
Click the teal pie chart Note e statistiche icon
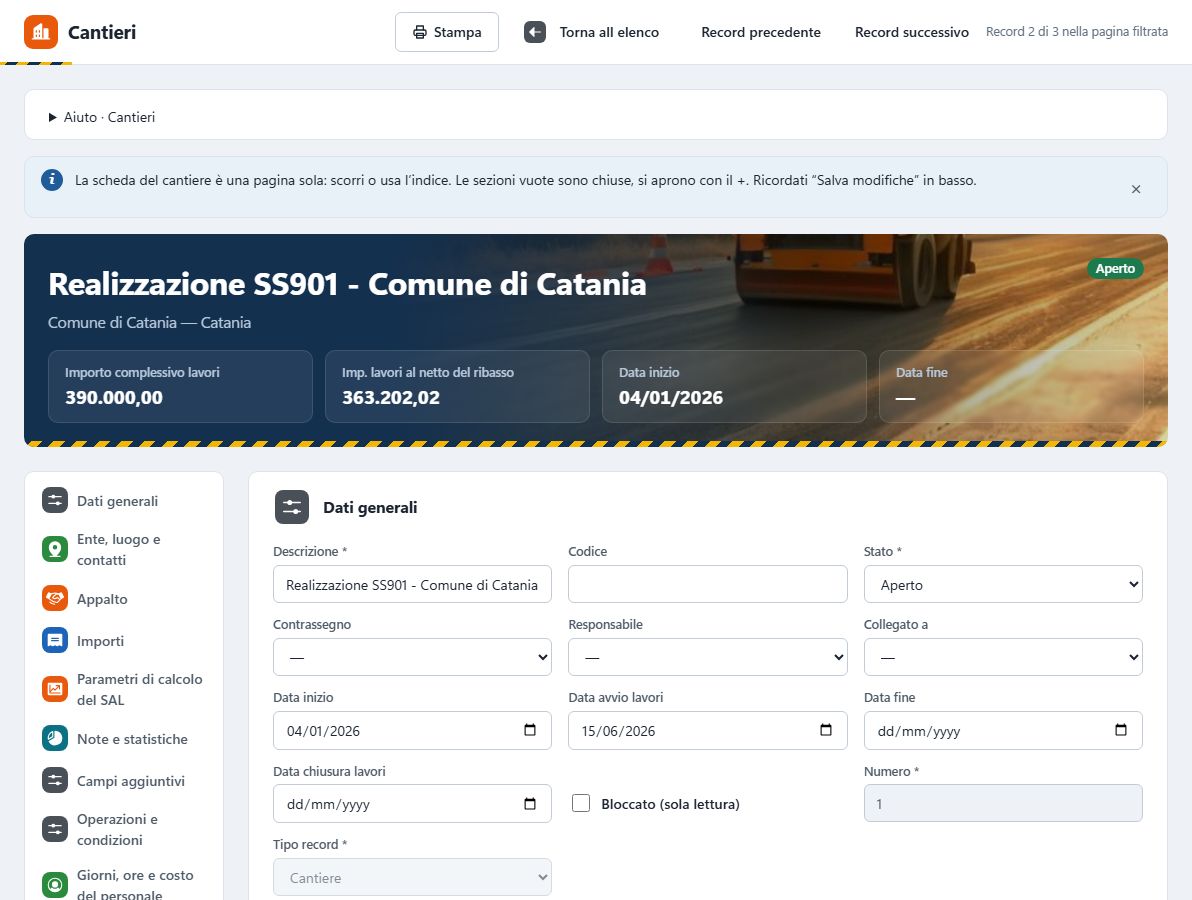coord(55,738)
